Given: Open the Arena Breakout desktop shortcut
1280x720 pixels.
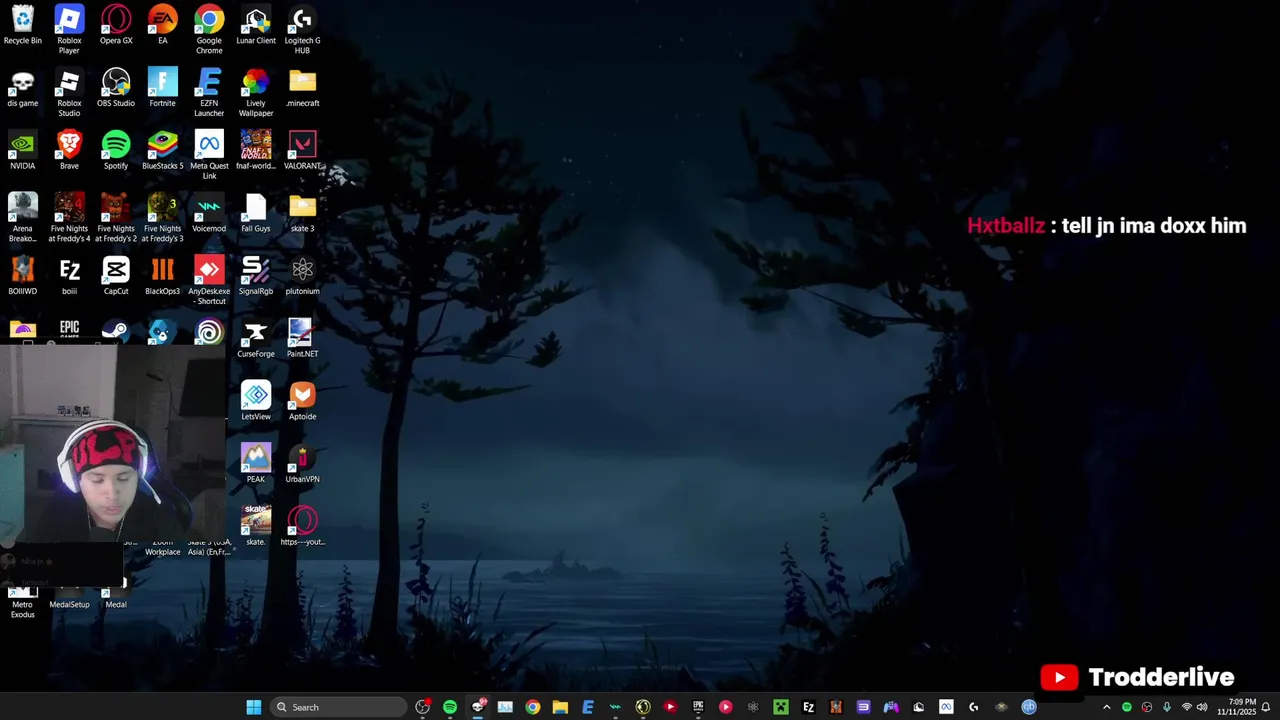Looking at the screenshot, I should point(22,218).
